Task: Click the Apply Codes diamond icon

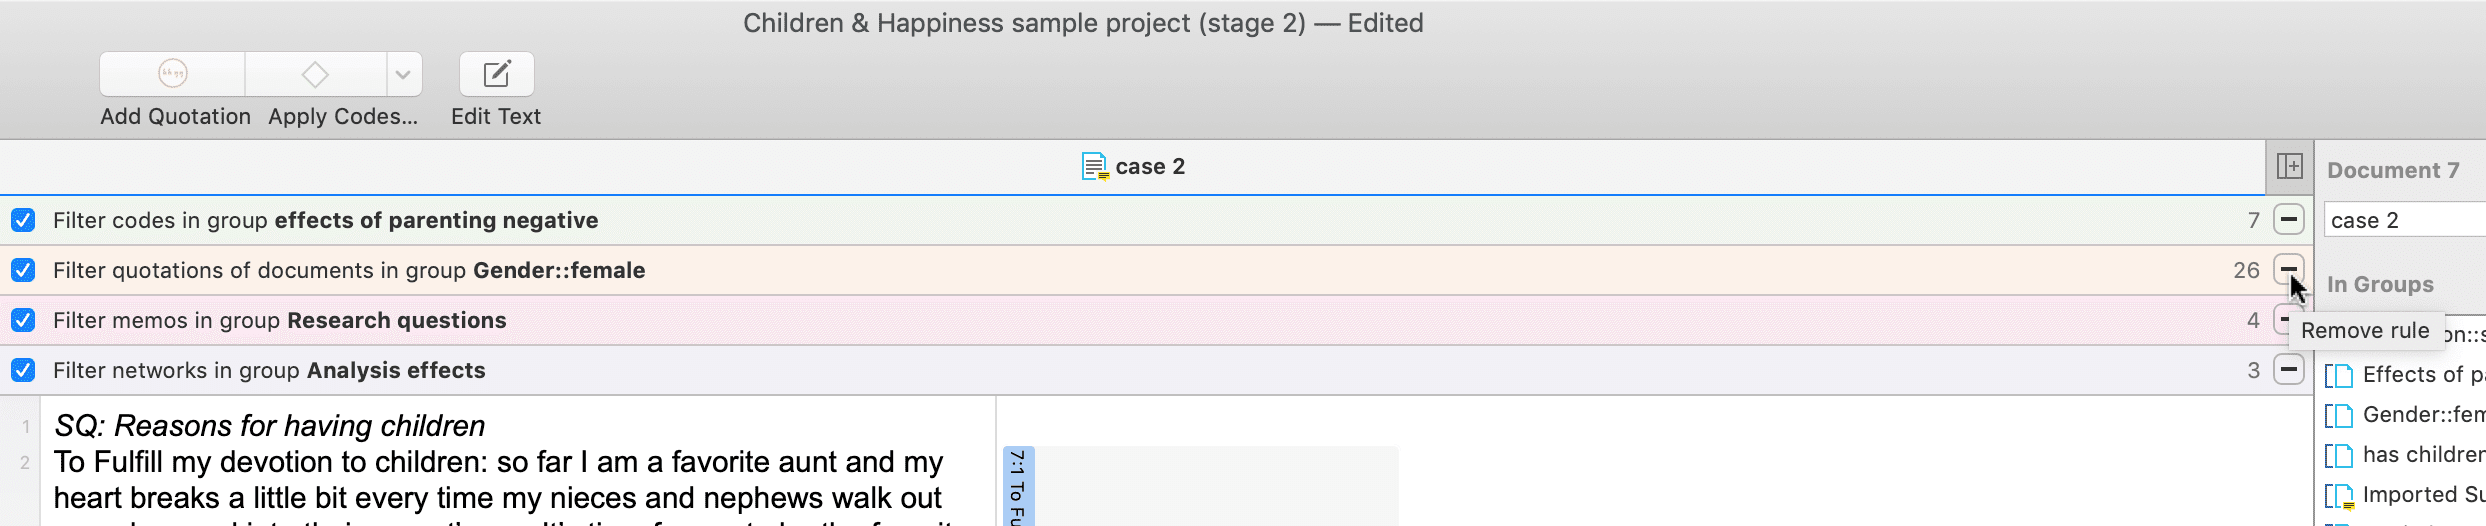Action: coord(316,74)
